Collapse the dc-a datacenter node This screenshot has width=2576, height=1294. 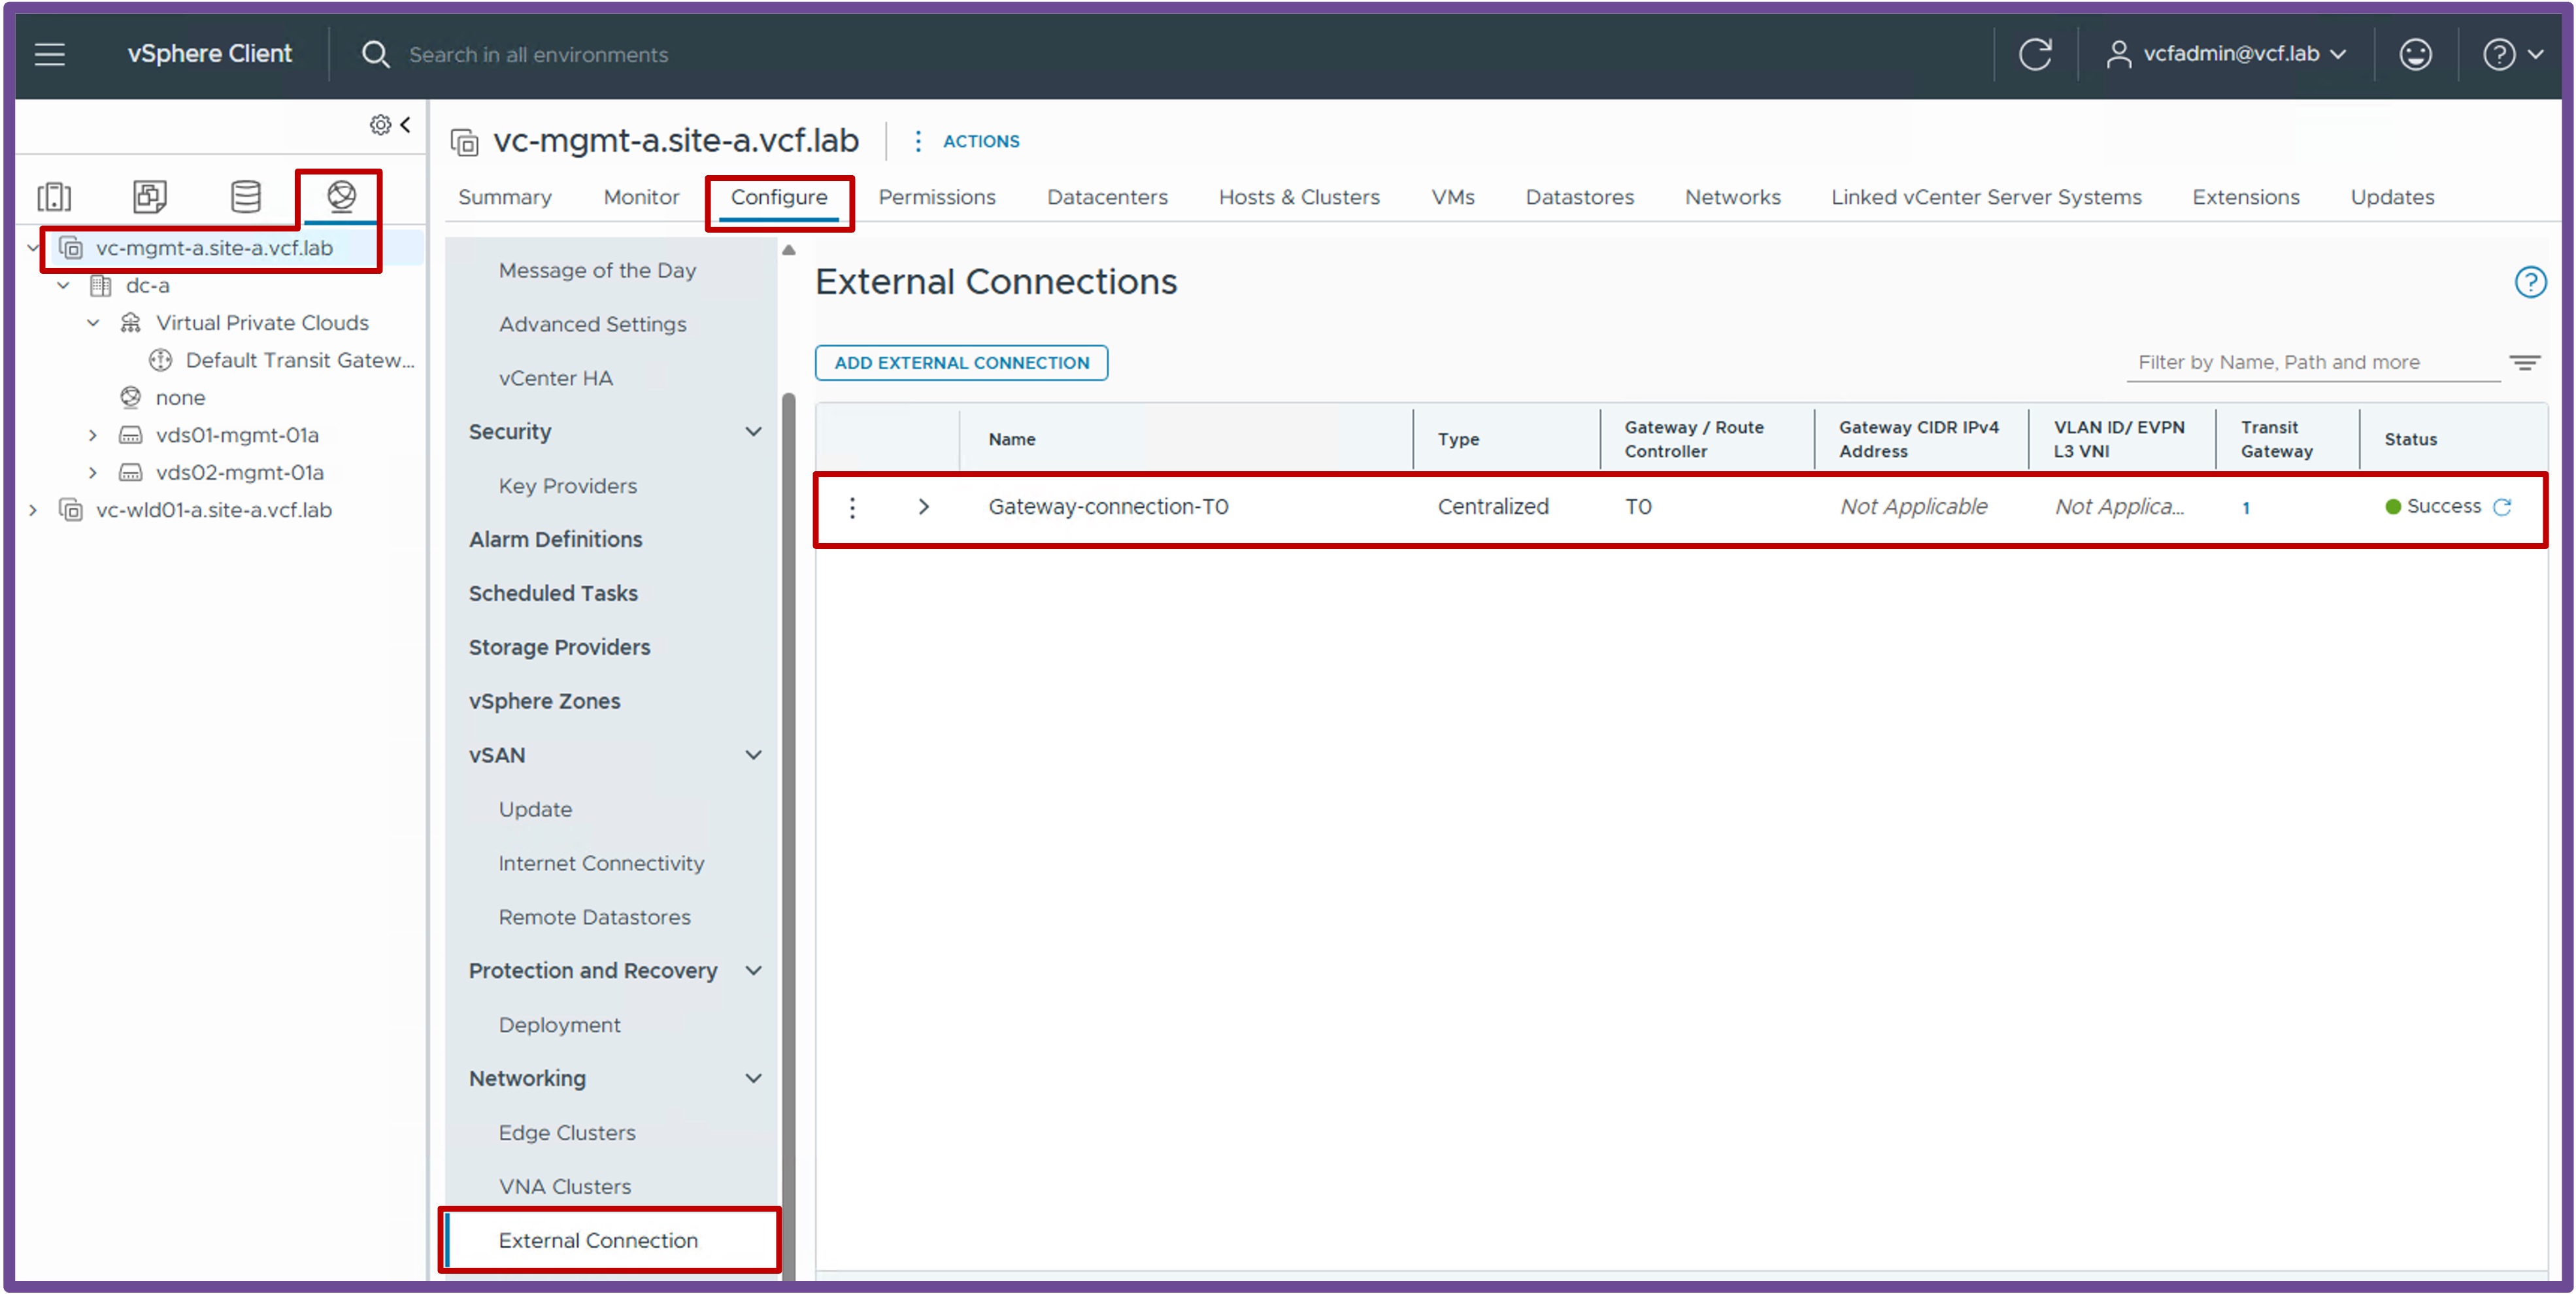coord(63,286)
